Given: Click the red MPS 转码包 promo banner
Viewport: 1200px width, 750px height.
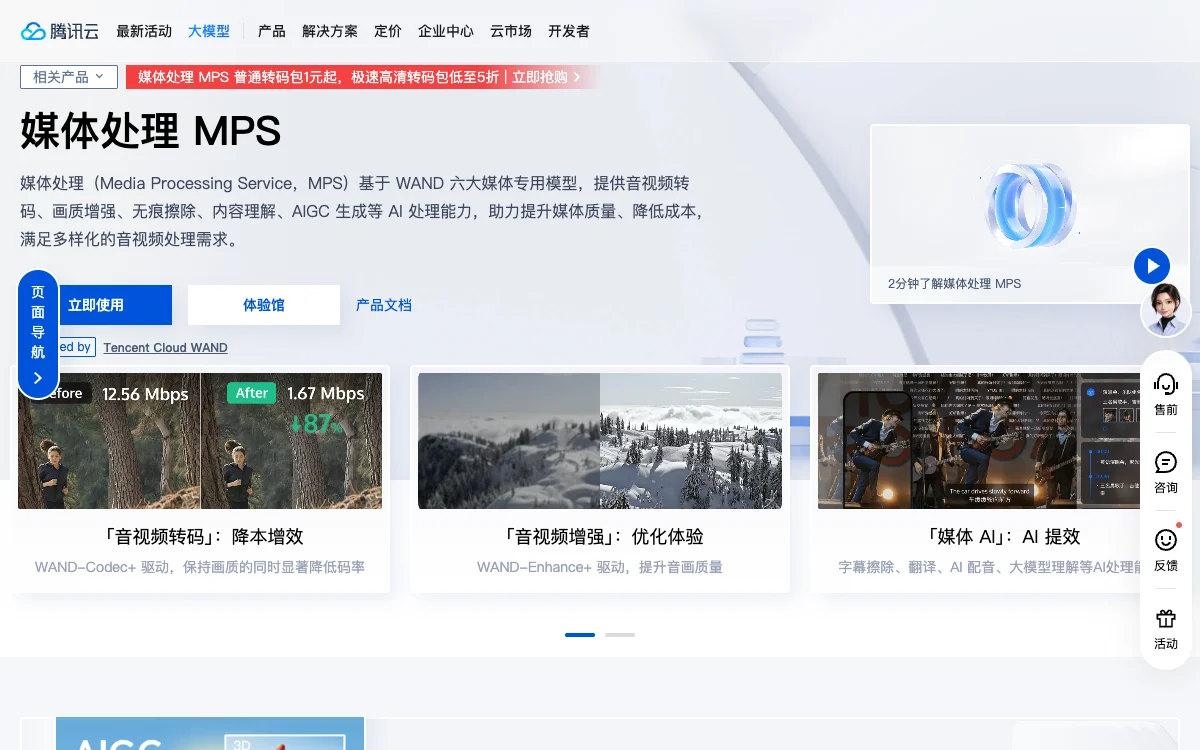Looking at the screenshot, I should click(x=362, y=77).
